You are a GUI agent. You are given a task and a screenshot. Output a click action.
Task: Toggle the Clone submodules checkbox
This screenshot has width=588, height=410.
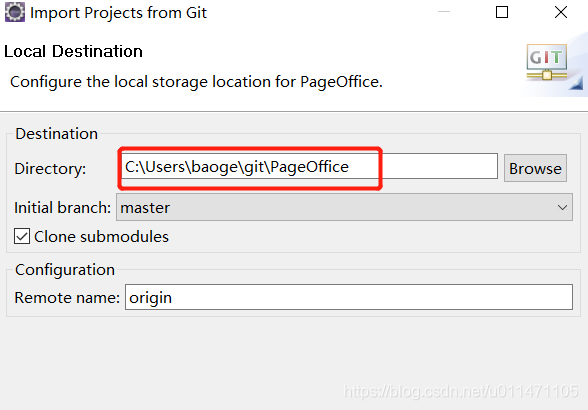pos(22,237)
